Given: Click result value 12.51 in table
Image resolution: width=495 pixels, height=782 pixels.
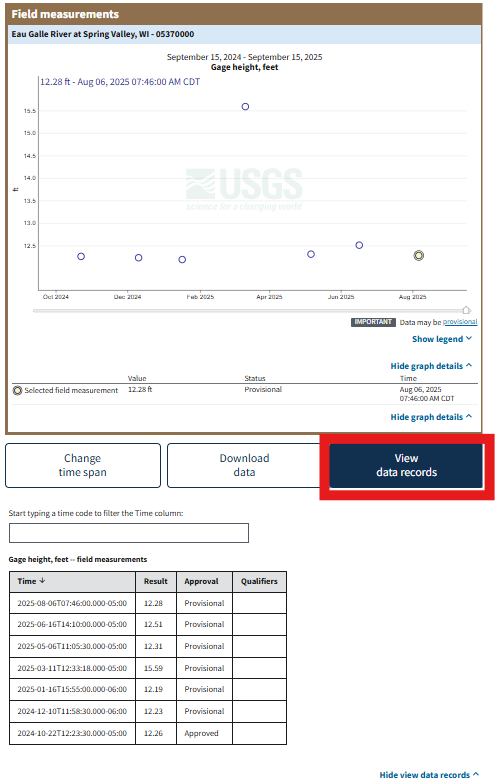Looking at the screenshot, I should click(153, 624).
